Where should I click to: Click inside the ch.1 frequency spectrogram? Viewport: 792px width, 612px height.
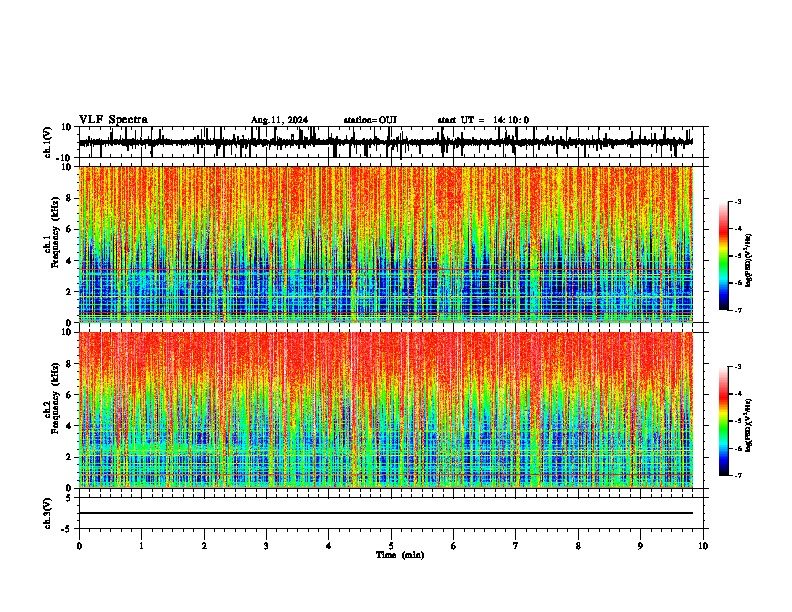386,244
